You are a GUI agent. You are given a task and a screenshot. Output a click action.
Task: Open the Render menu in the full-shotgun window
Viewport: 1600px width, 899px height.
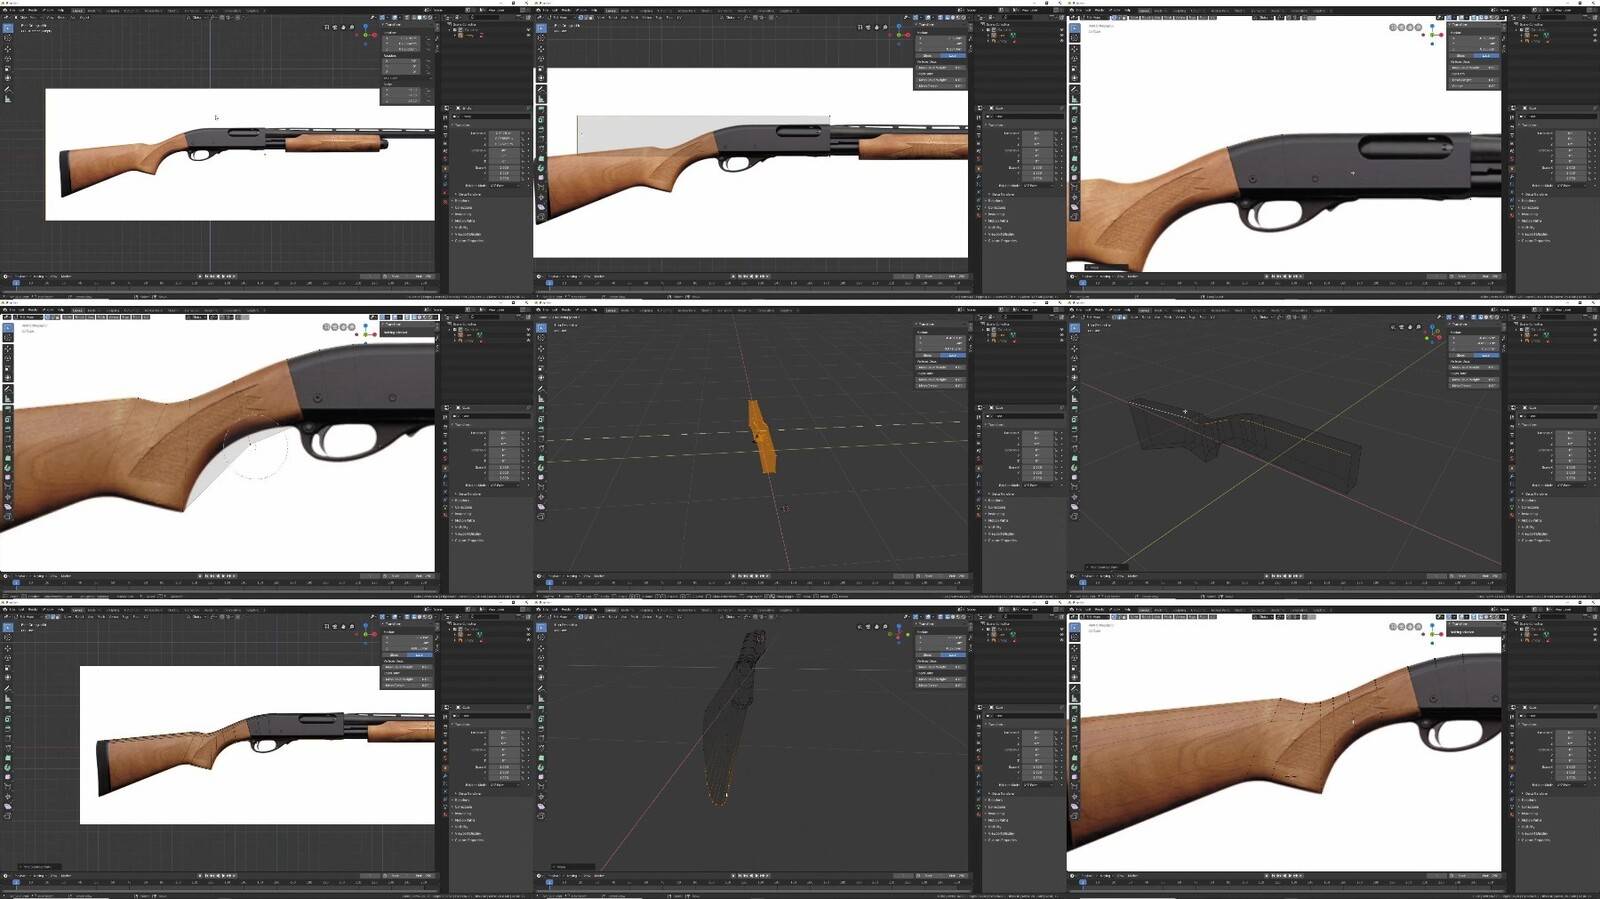(33, 10)
